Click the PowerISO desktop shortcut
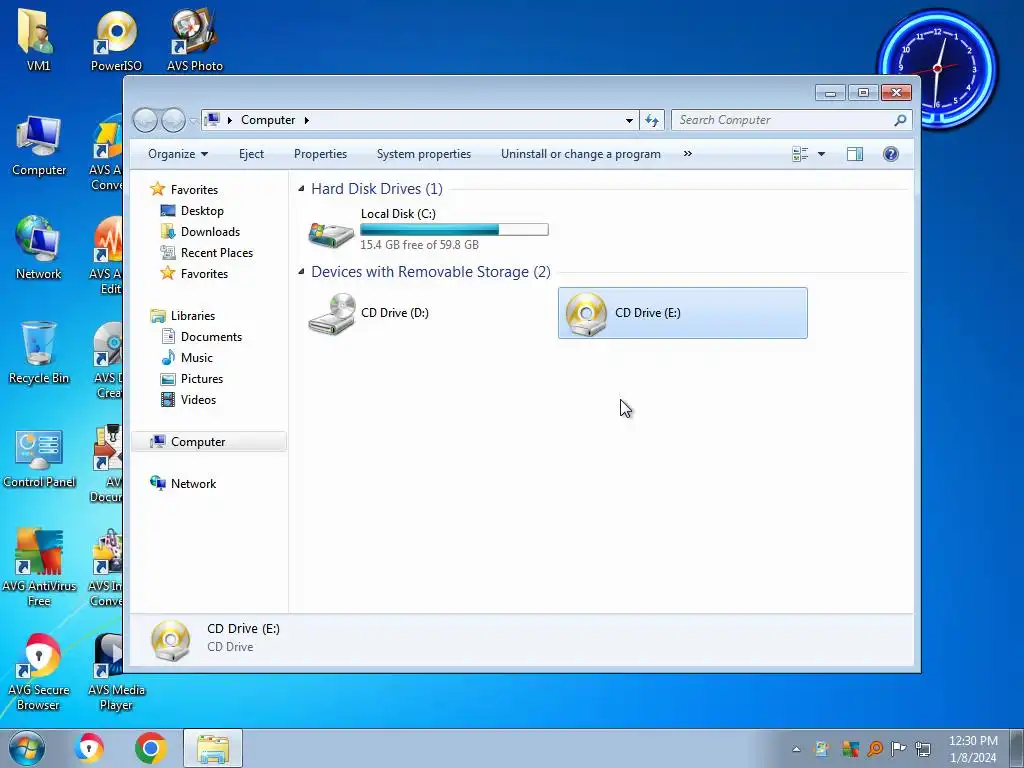1024x768 pixels. coord(116,40)
